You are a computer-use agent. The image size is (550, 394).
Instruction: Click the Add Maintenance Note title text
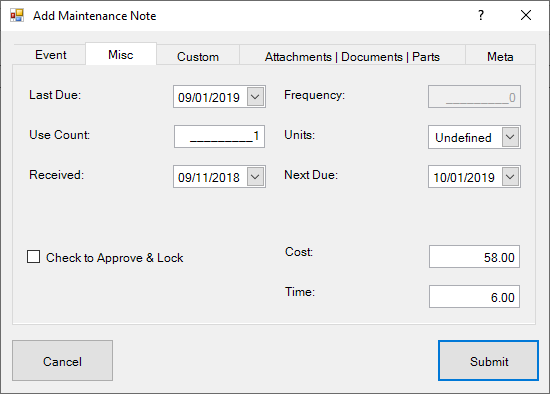(95, 16)
